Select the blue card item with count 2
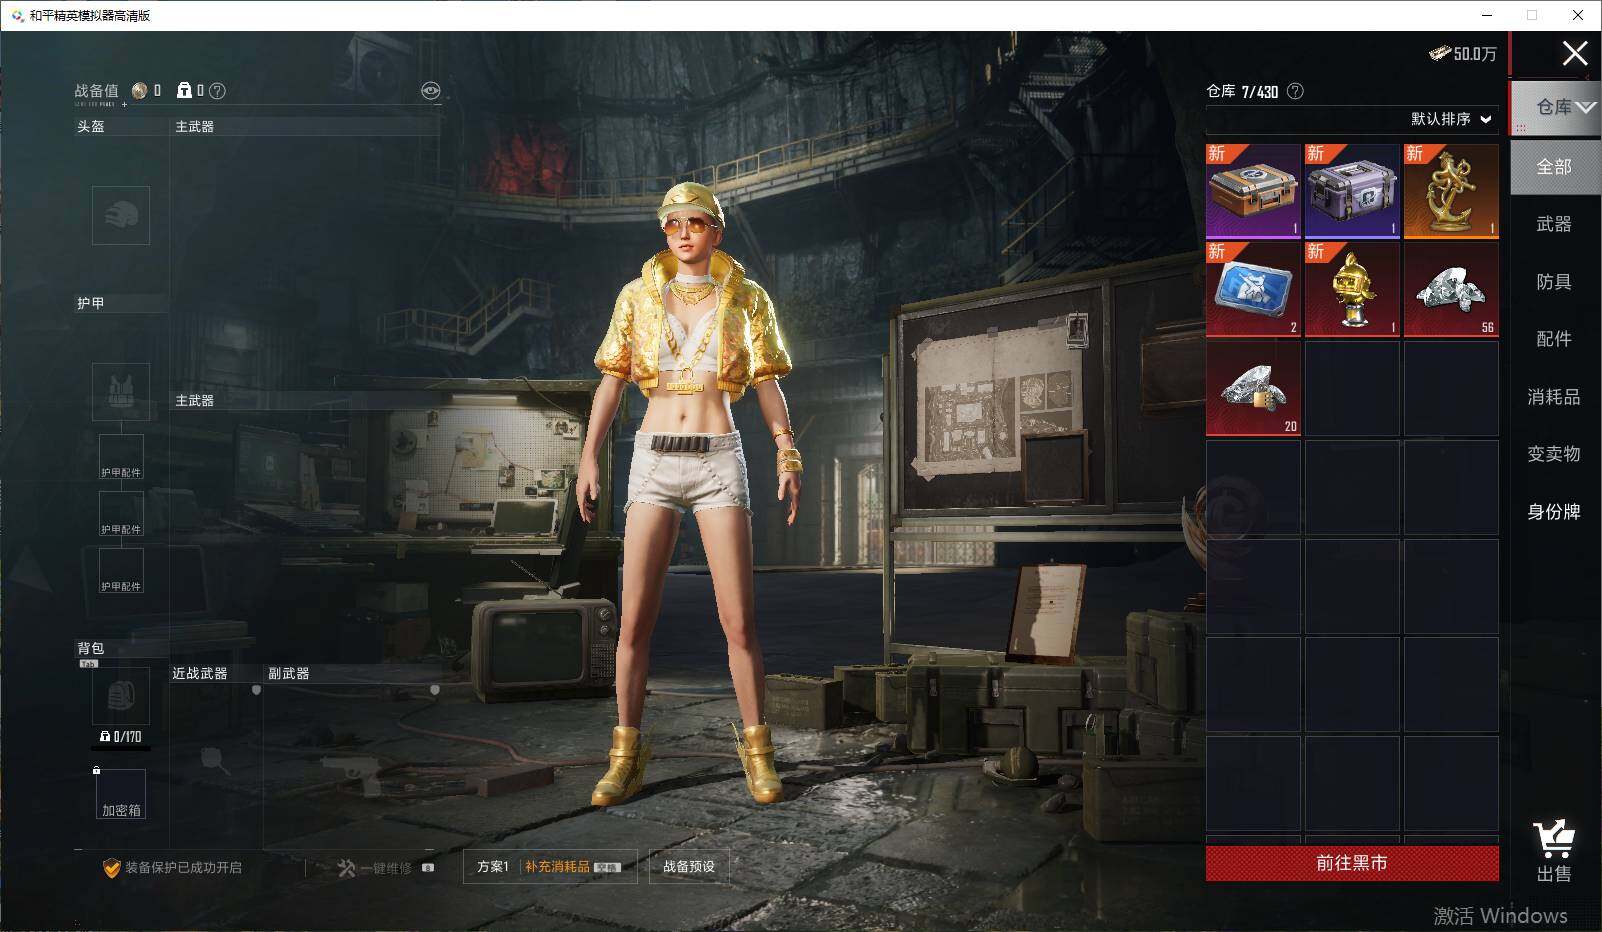1602x932 pixels. point(1253,290)
